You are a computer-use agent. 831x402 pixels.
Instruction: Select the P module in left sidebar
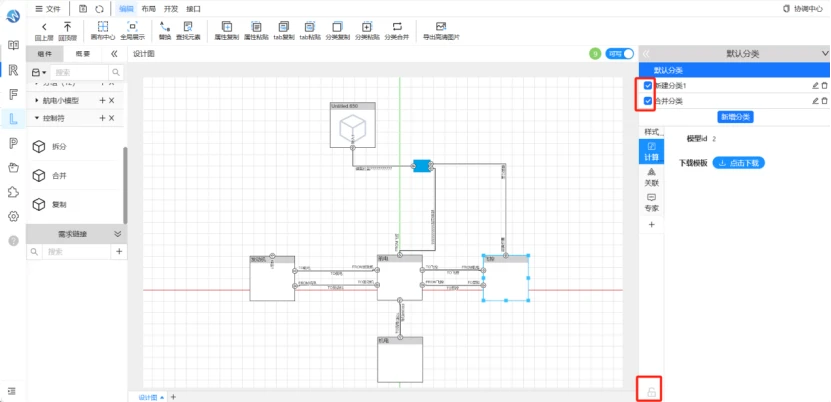coord(14,143)
